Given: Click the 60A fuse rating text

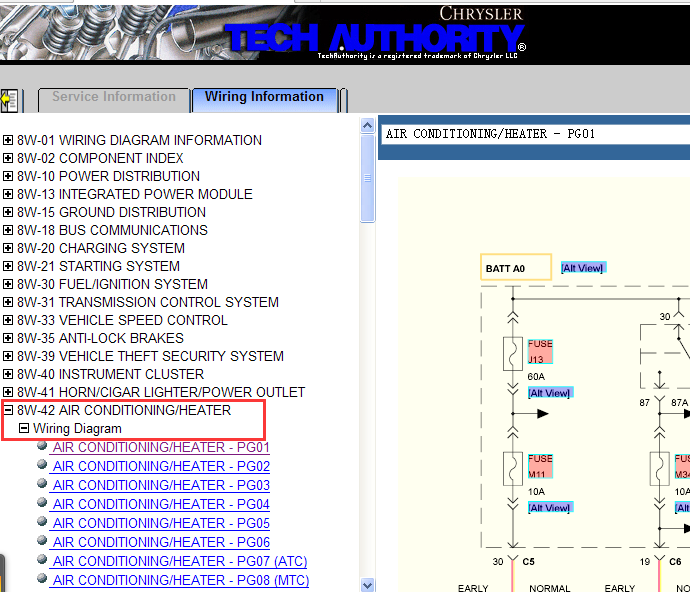Looking at the screenshot, I should coord(536,377).
